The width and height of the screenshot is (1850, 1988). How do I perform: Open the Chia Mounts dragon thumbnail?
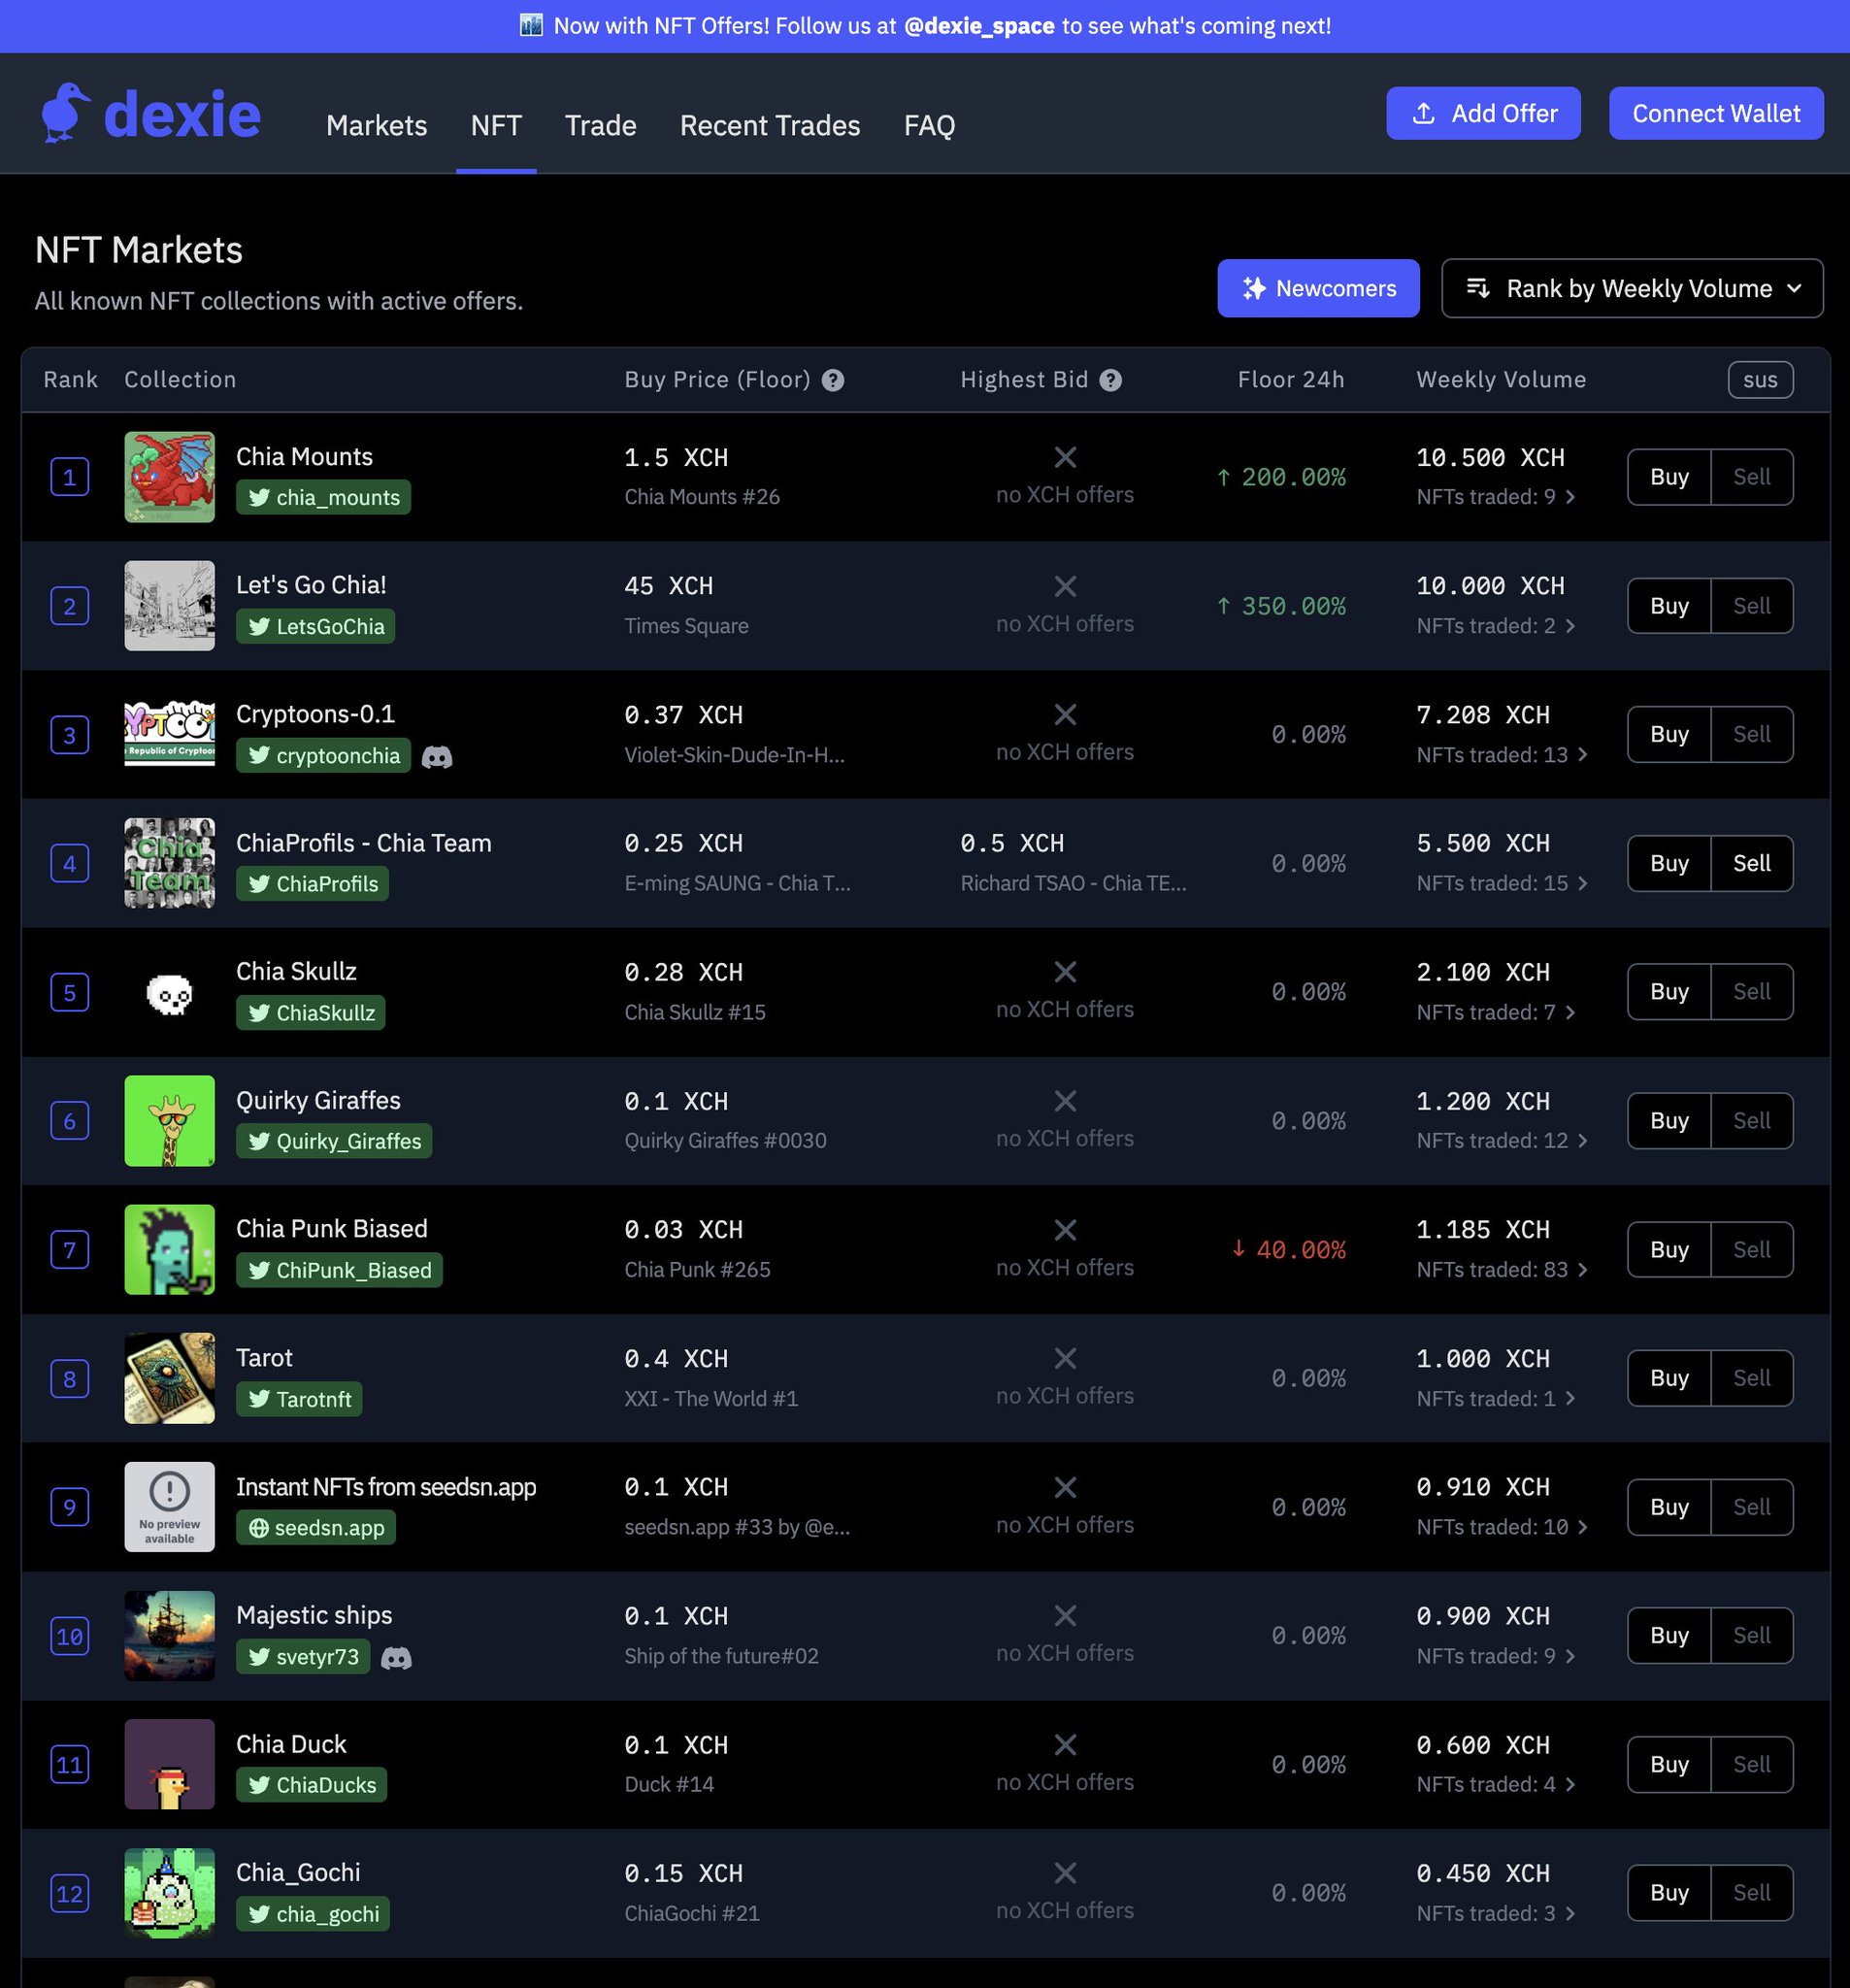[169, 477]
